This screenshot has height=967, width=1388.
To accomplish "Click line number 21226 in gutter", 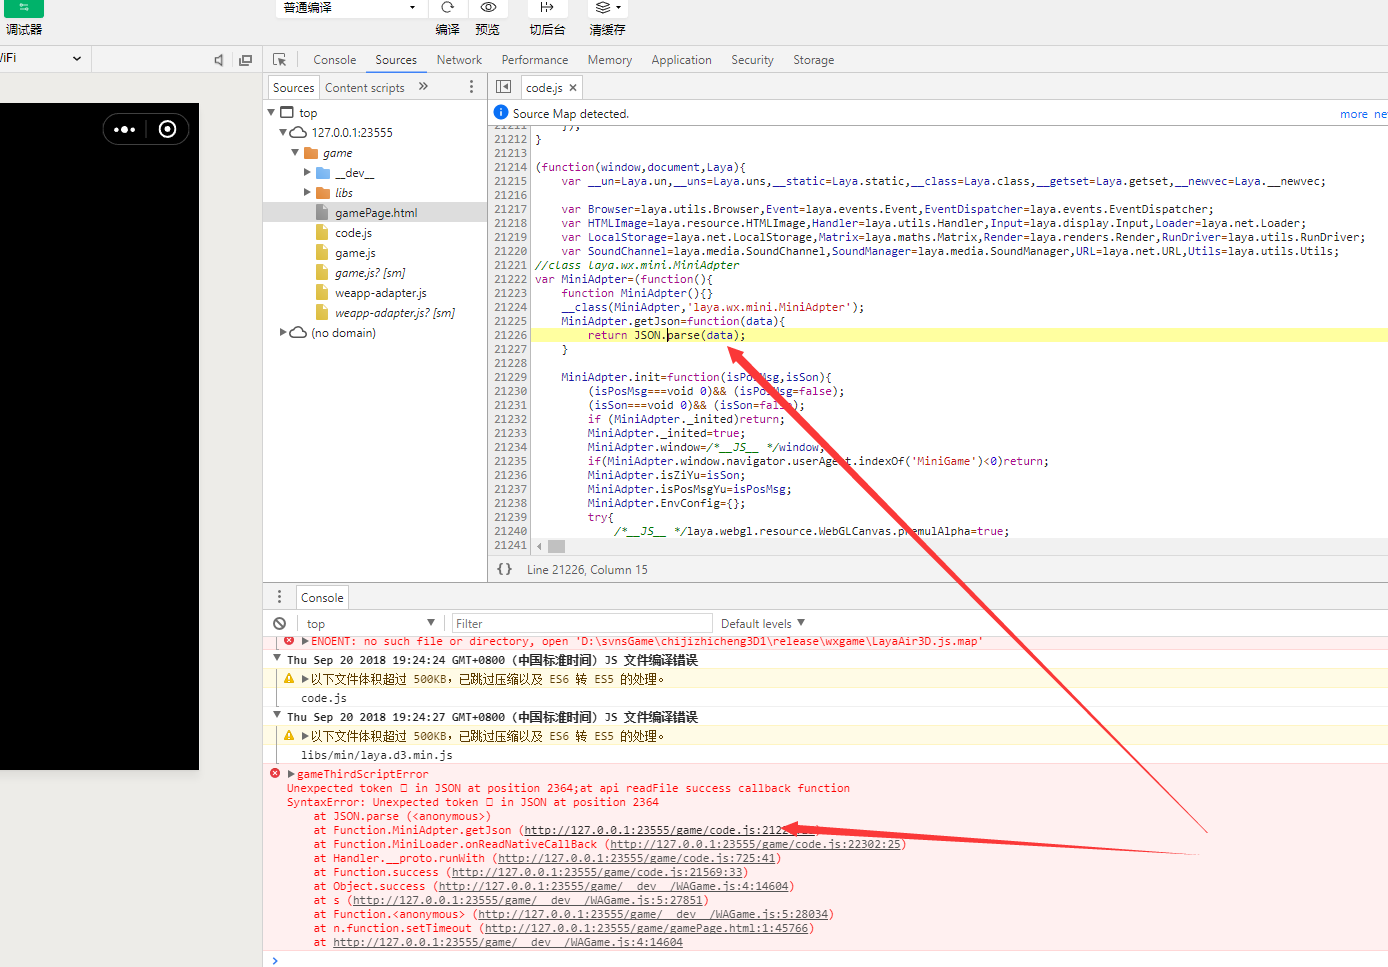I will pos(510,335).
